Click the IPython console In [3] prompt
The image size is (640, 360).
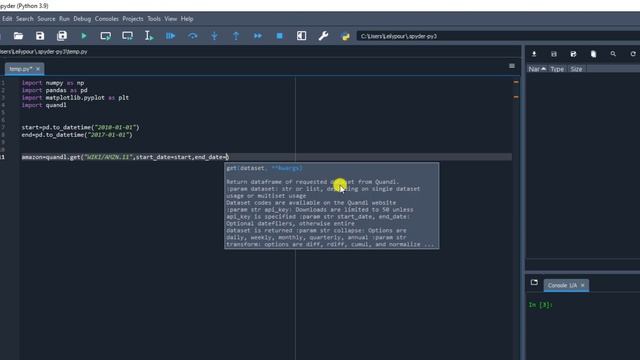tap(540, 304)
